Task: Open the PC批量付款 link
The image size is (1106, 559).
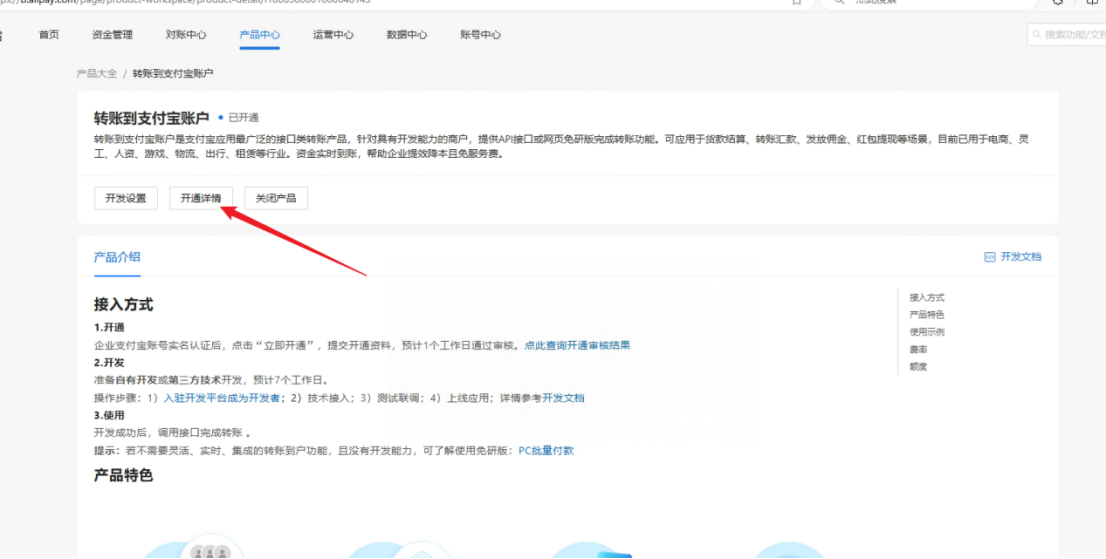Action: (546, 450)
